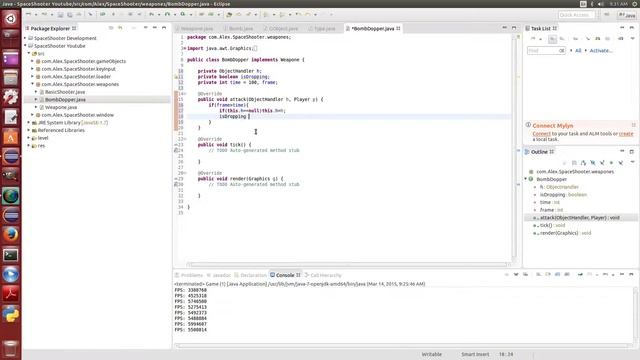Select BasicShooter.java in Package Explorer
Screen dimensions: 640x360
[x=65, y=92]
